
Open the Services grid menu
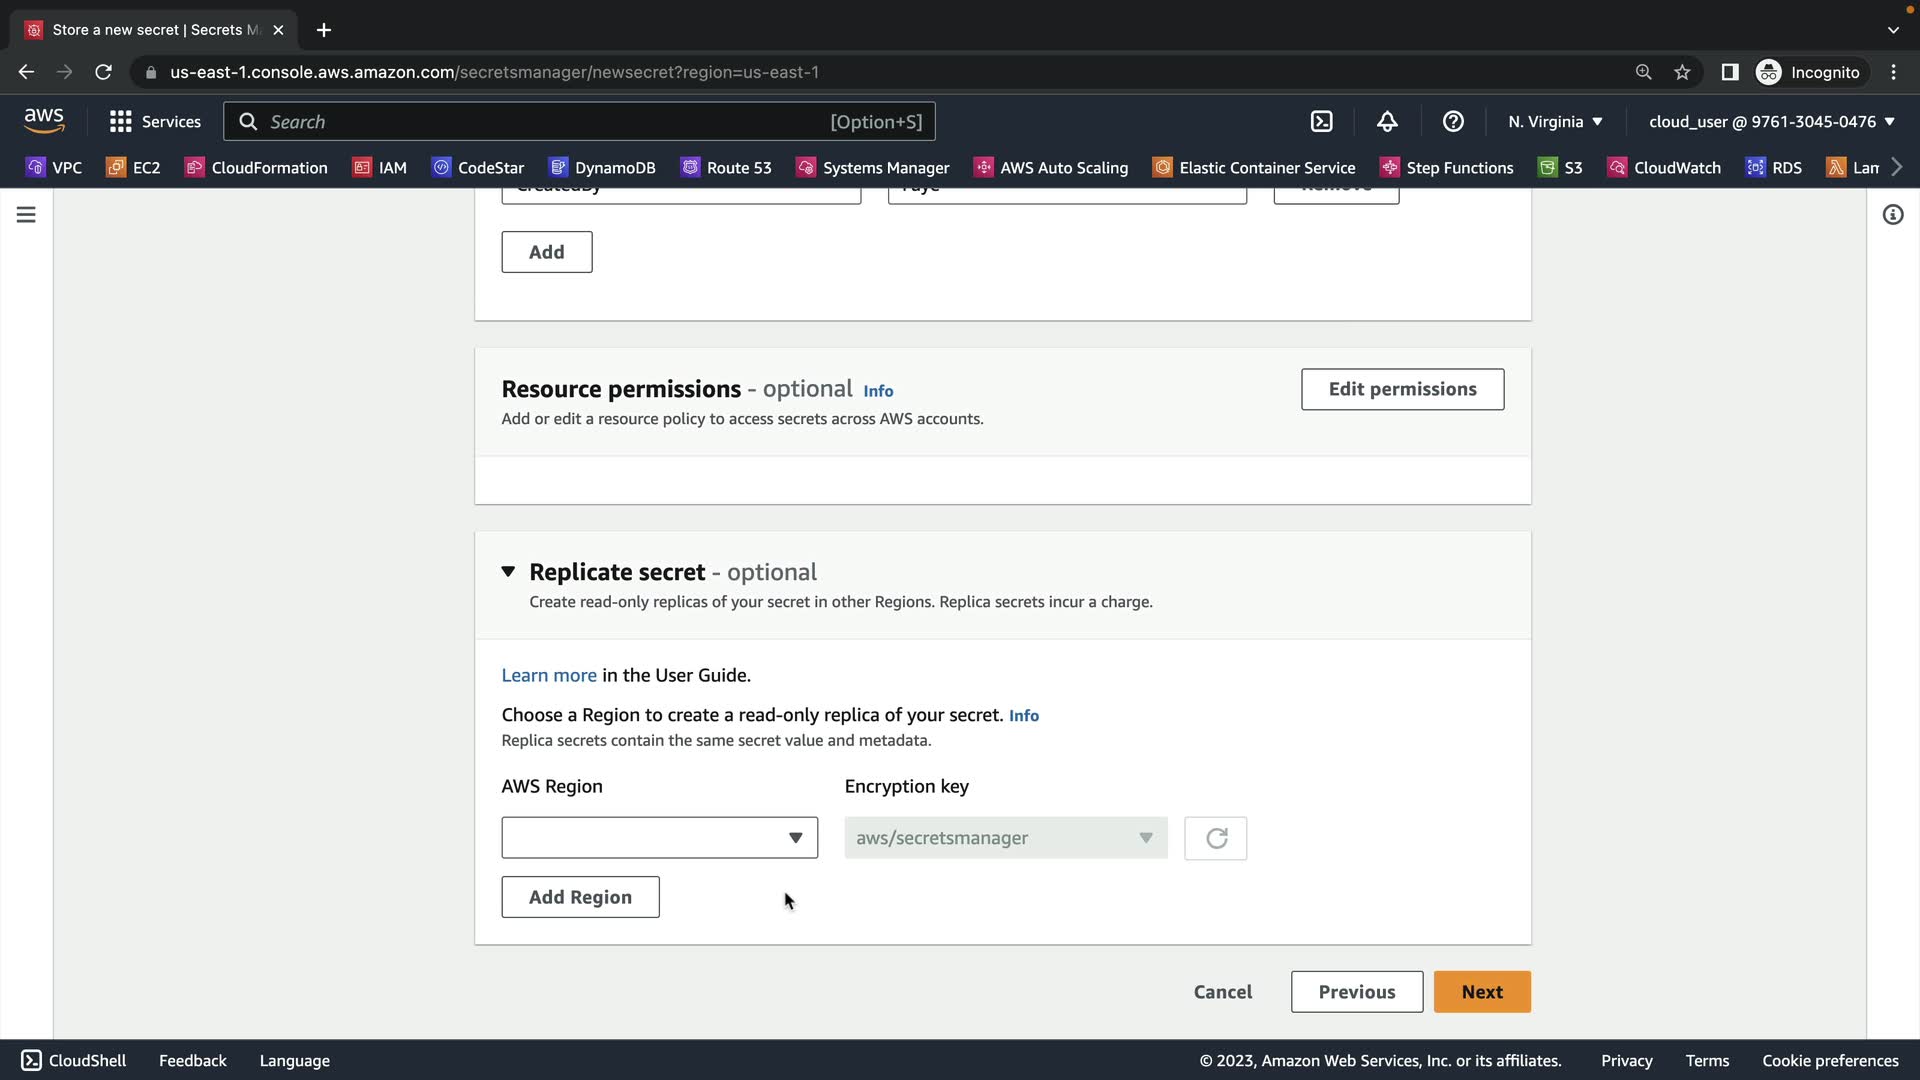155,121
